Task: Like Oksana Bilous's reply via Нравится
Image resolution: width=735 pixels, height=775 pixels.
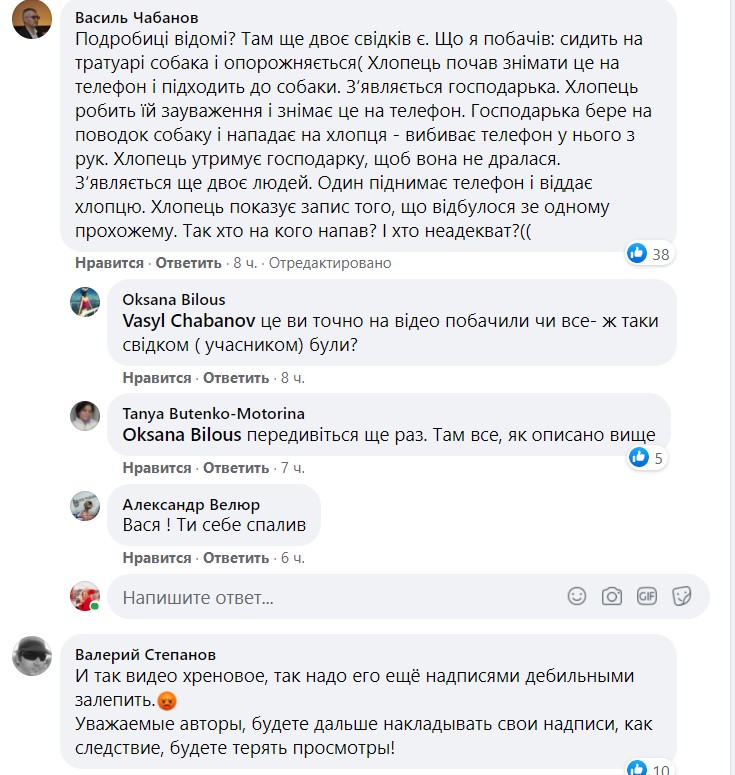Action: (x=157, y=378)
